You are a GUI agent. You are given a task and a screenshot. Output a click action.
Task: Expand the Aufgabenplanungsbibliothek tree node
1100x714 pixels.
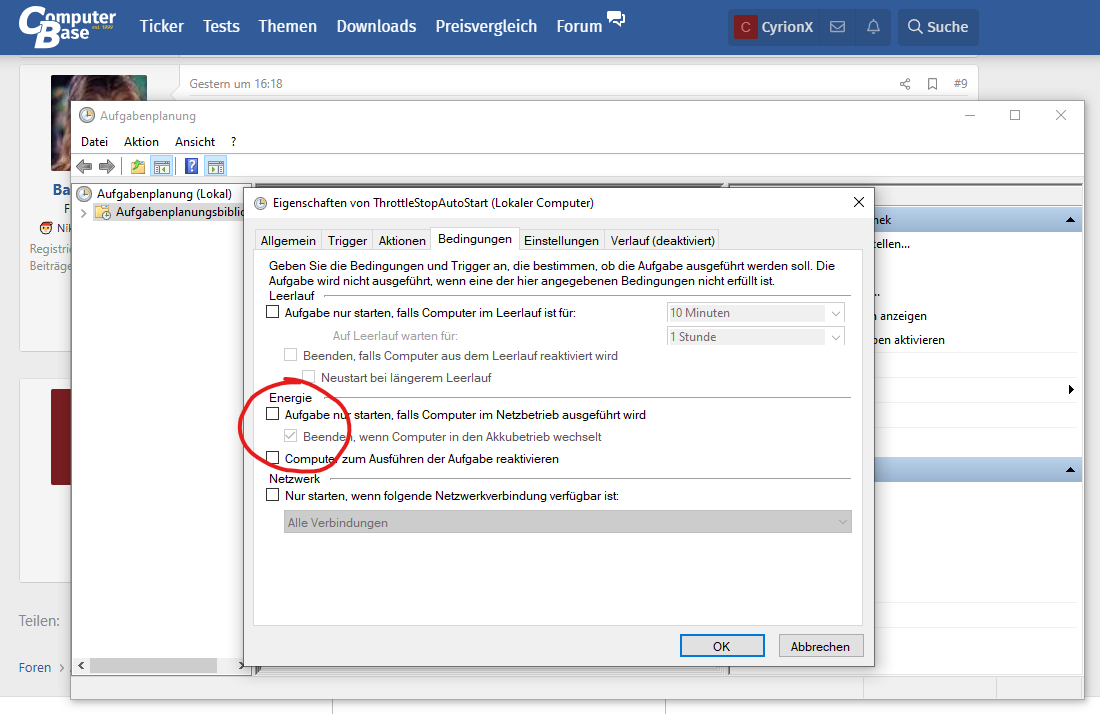[83, 213]
